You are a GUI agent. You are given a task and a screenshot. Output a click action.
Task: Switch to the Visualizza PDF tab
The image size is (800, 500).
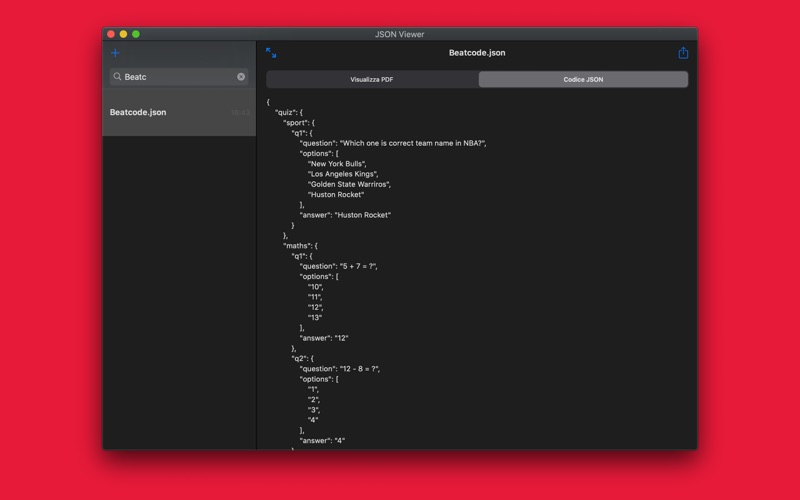[372, 80]
